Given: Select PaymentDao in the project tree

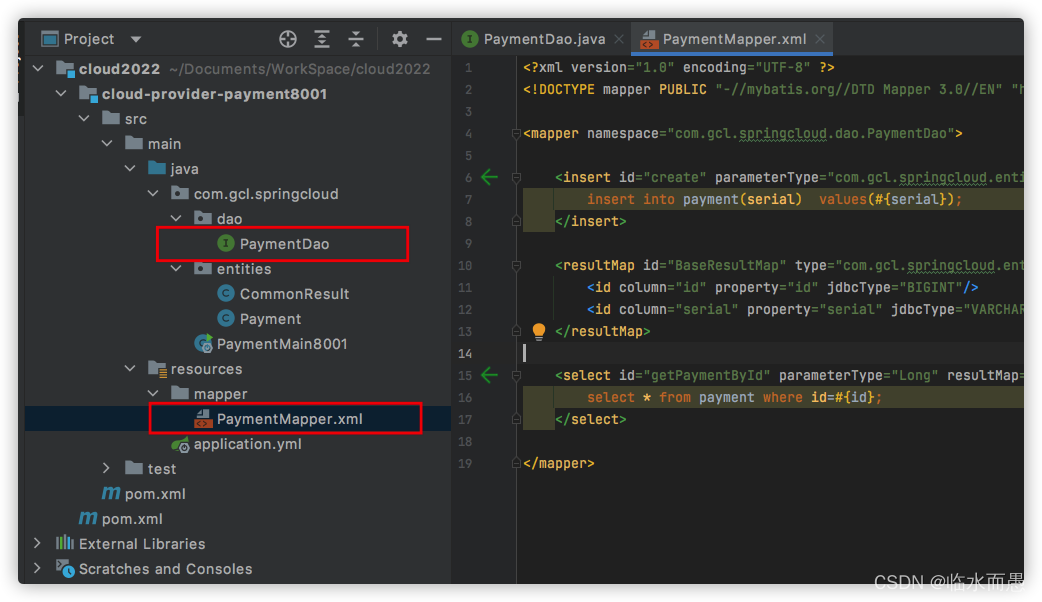Looking at the screenshot, I should [x=284, y=244].
